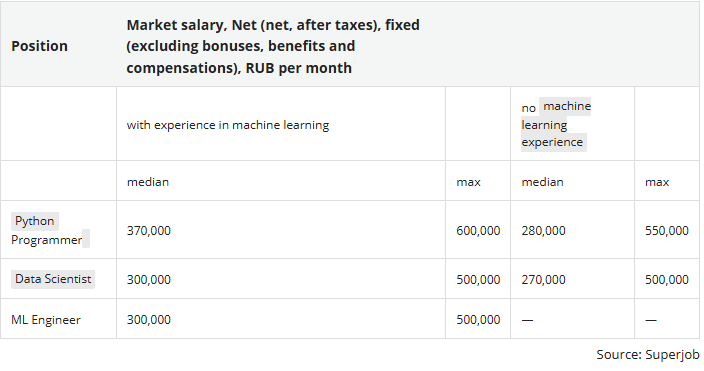Click first 'median' subheader cell
Screen dimensions: 704x371
coord(148,182)
